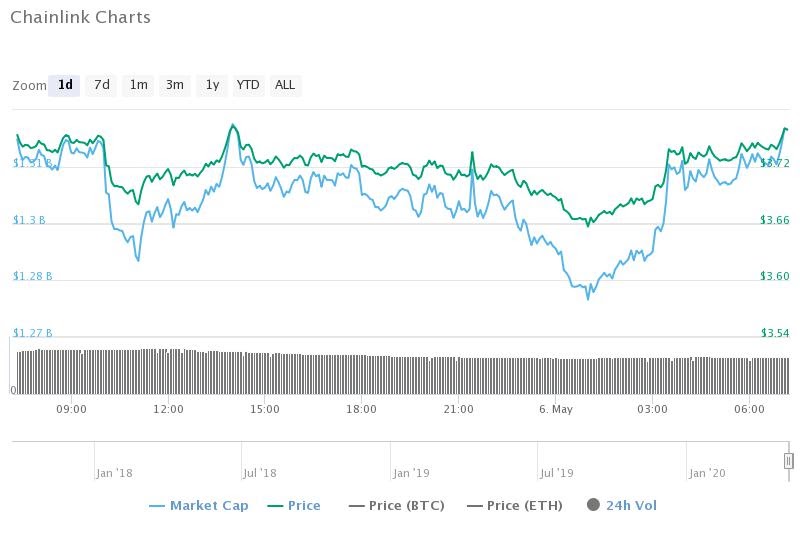
Task: Click Jul '19 on navigator timeline
Action: pos(557,473)
